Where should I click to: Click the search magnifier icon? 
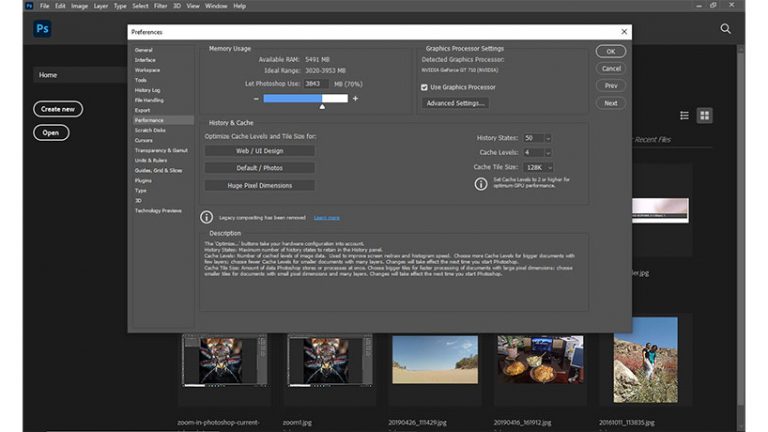725,30
